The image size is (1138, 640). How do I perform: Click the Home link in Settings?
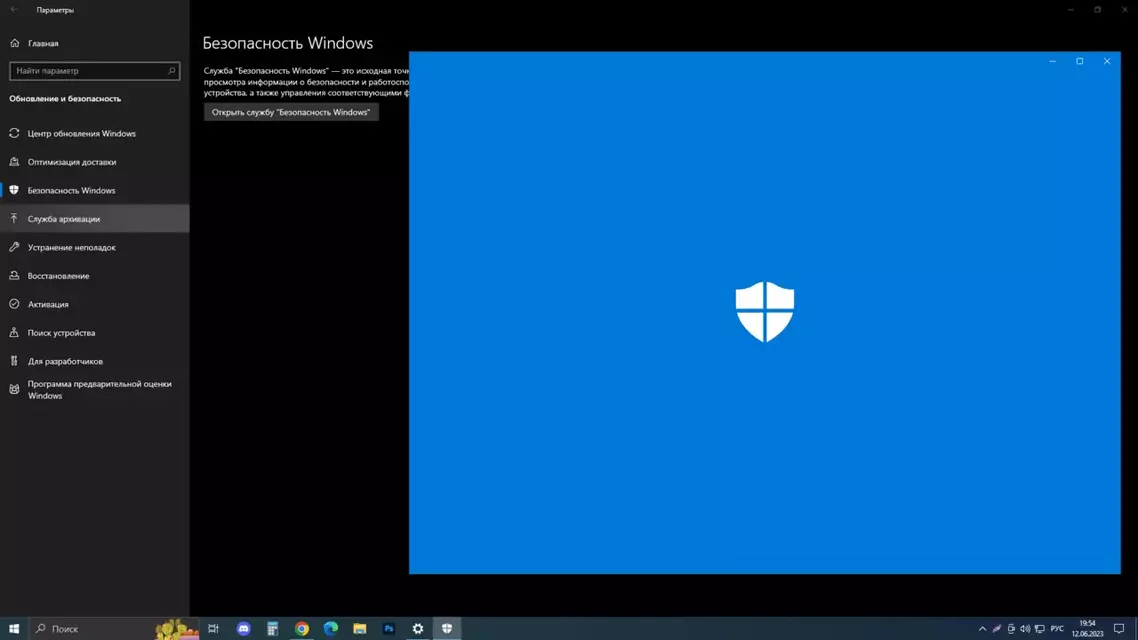43,44
